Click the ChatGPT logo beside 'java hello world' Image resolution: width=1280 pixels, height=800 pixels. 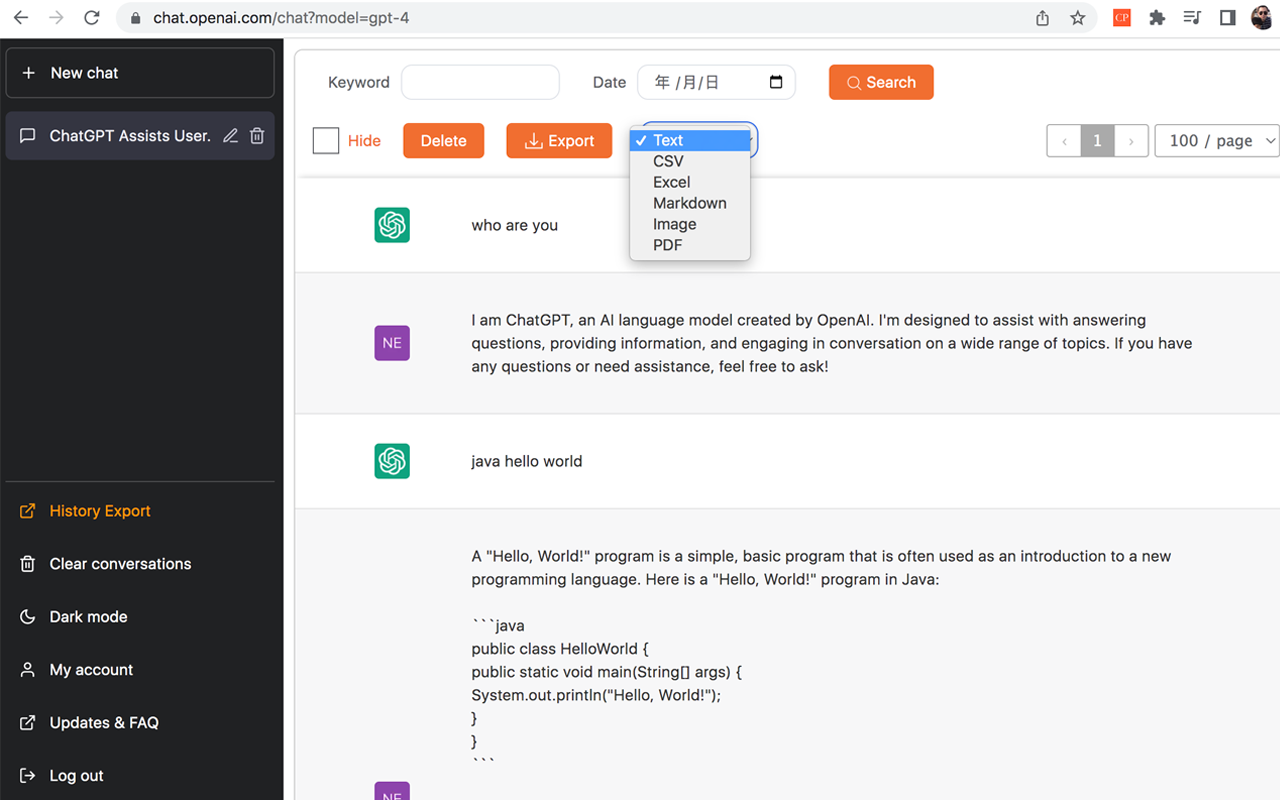pos(392,461)
